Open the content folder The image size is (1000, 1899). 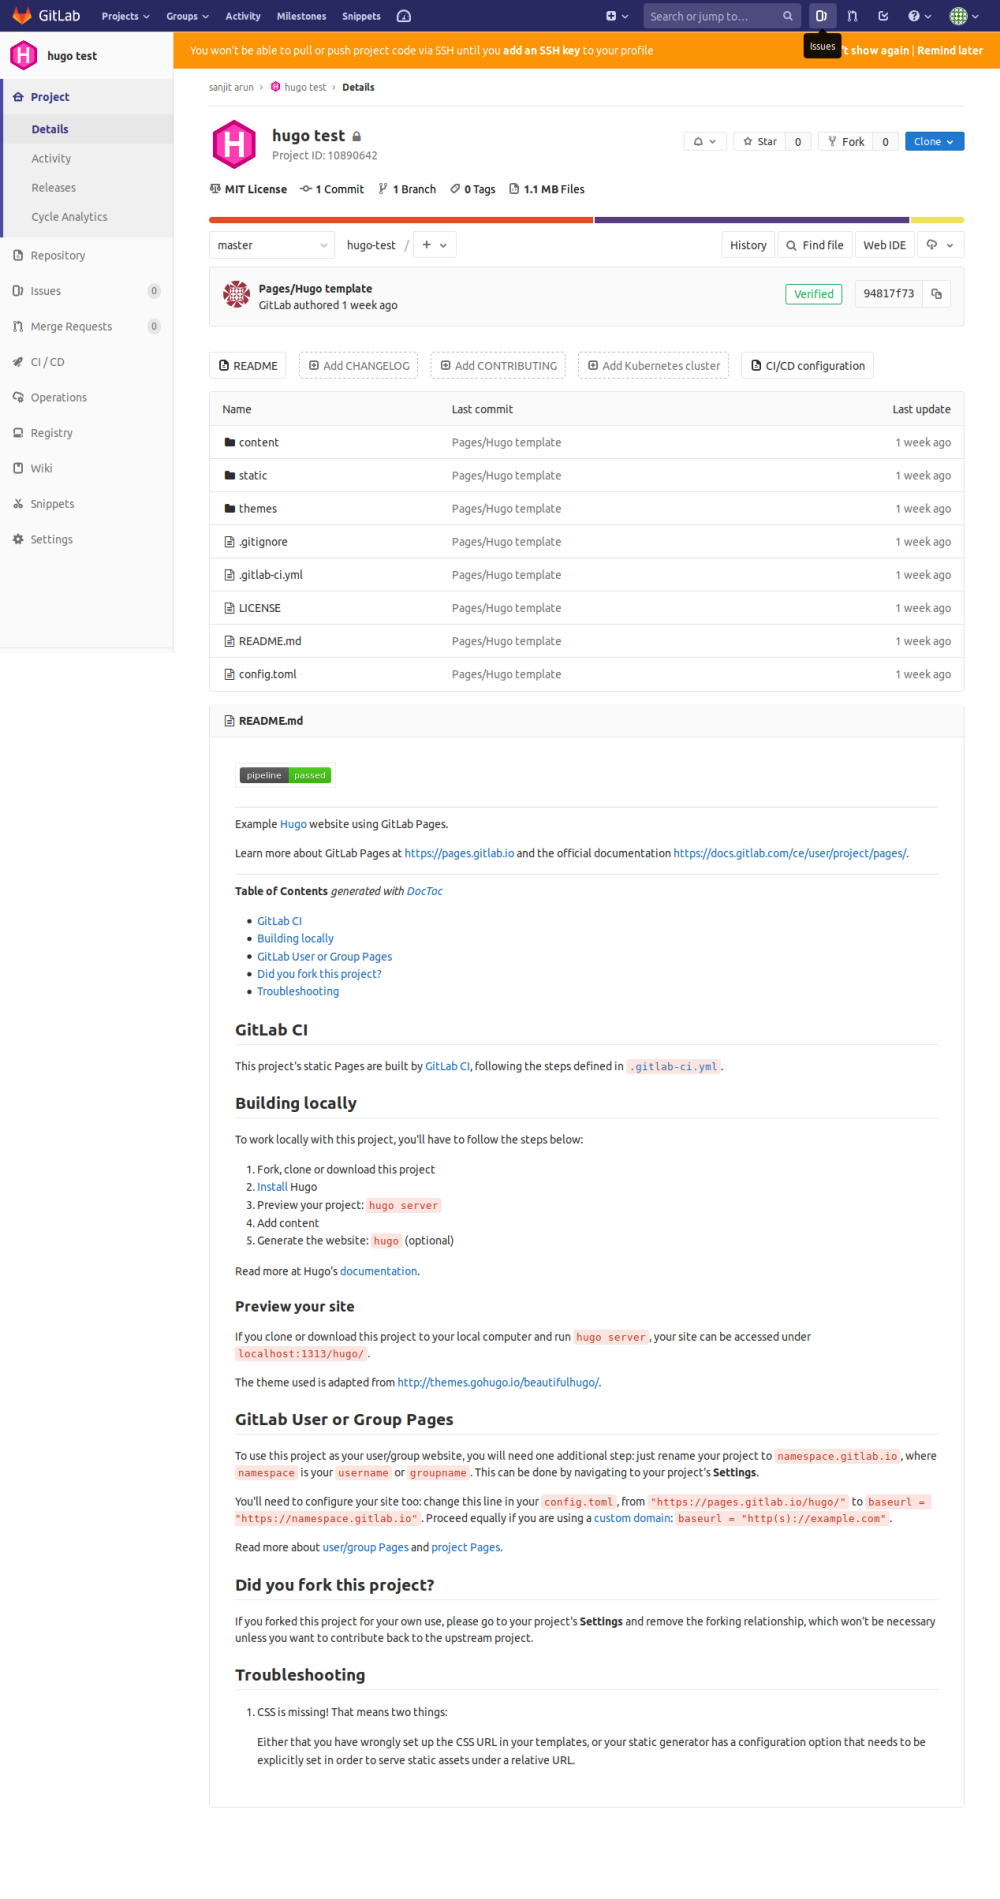(x=258, y=442)
